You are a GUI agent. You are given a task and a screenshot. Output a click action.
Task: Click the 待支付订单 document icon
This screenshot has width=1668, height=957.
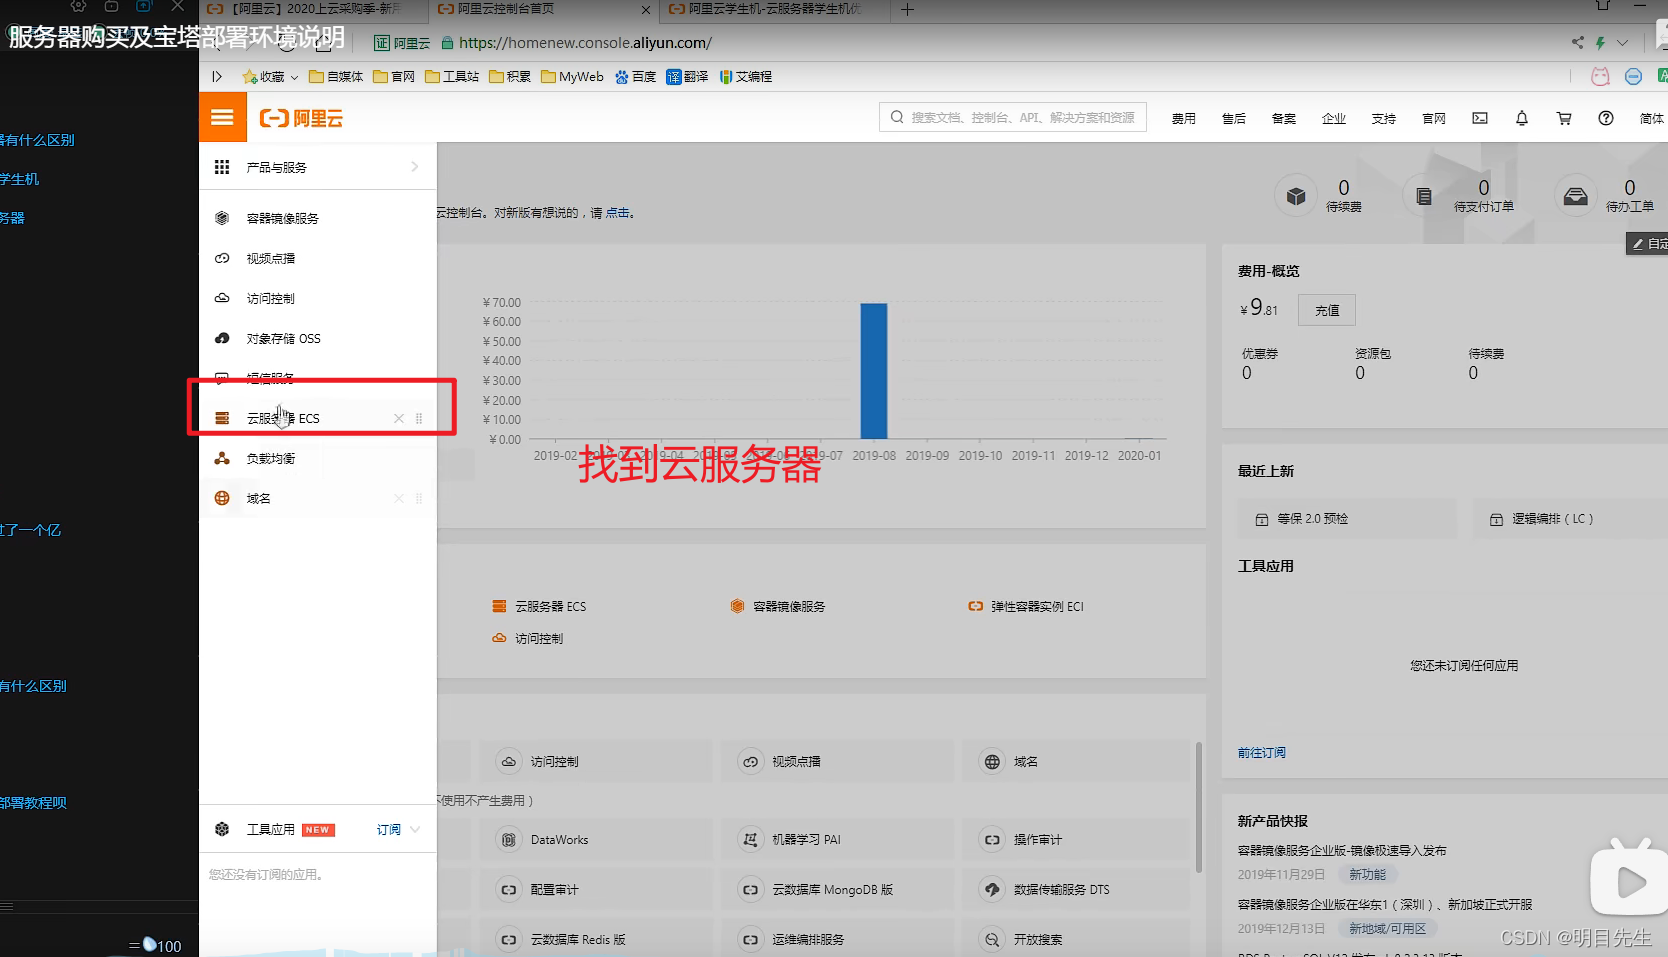1424,196
